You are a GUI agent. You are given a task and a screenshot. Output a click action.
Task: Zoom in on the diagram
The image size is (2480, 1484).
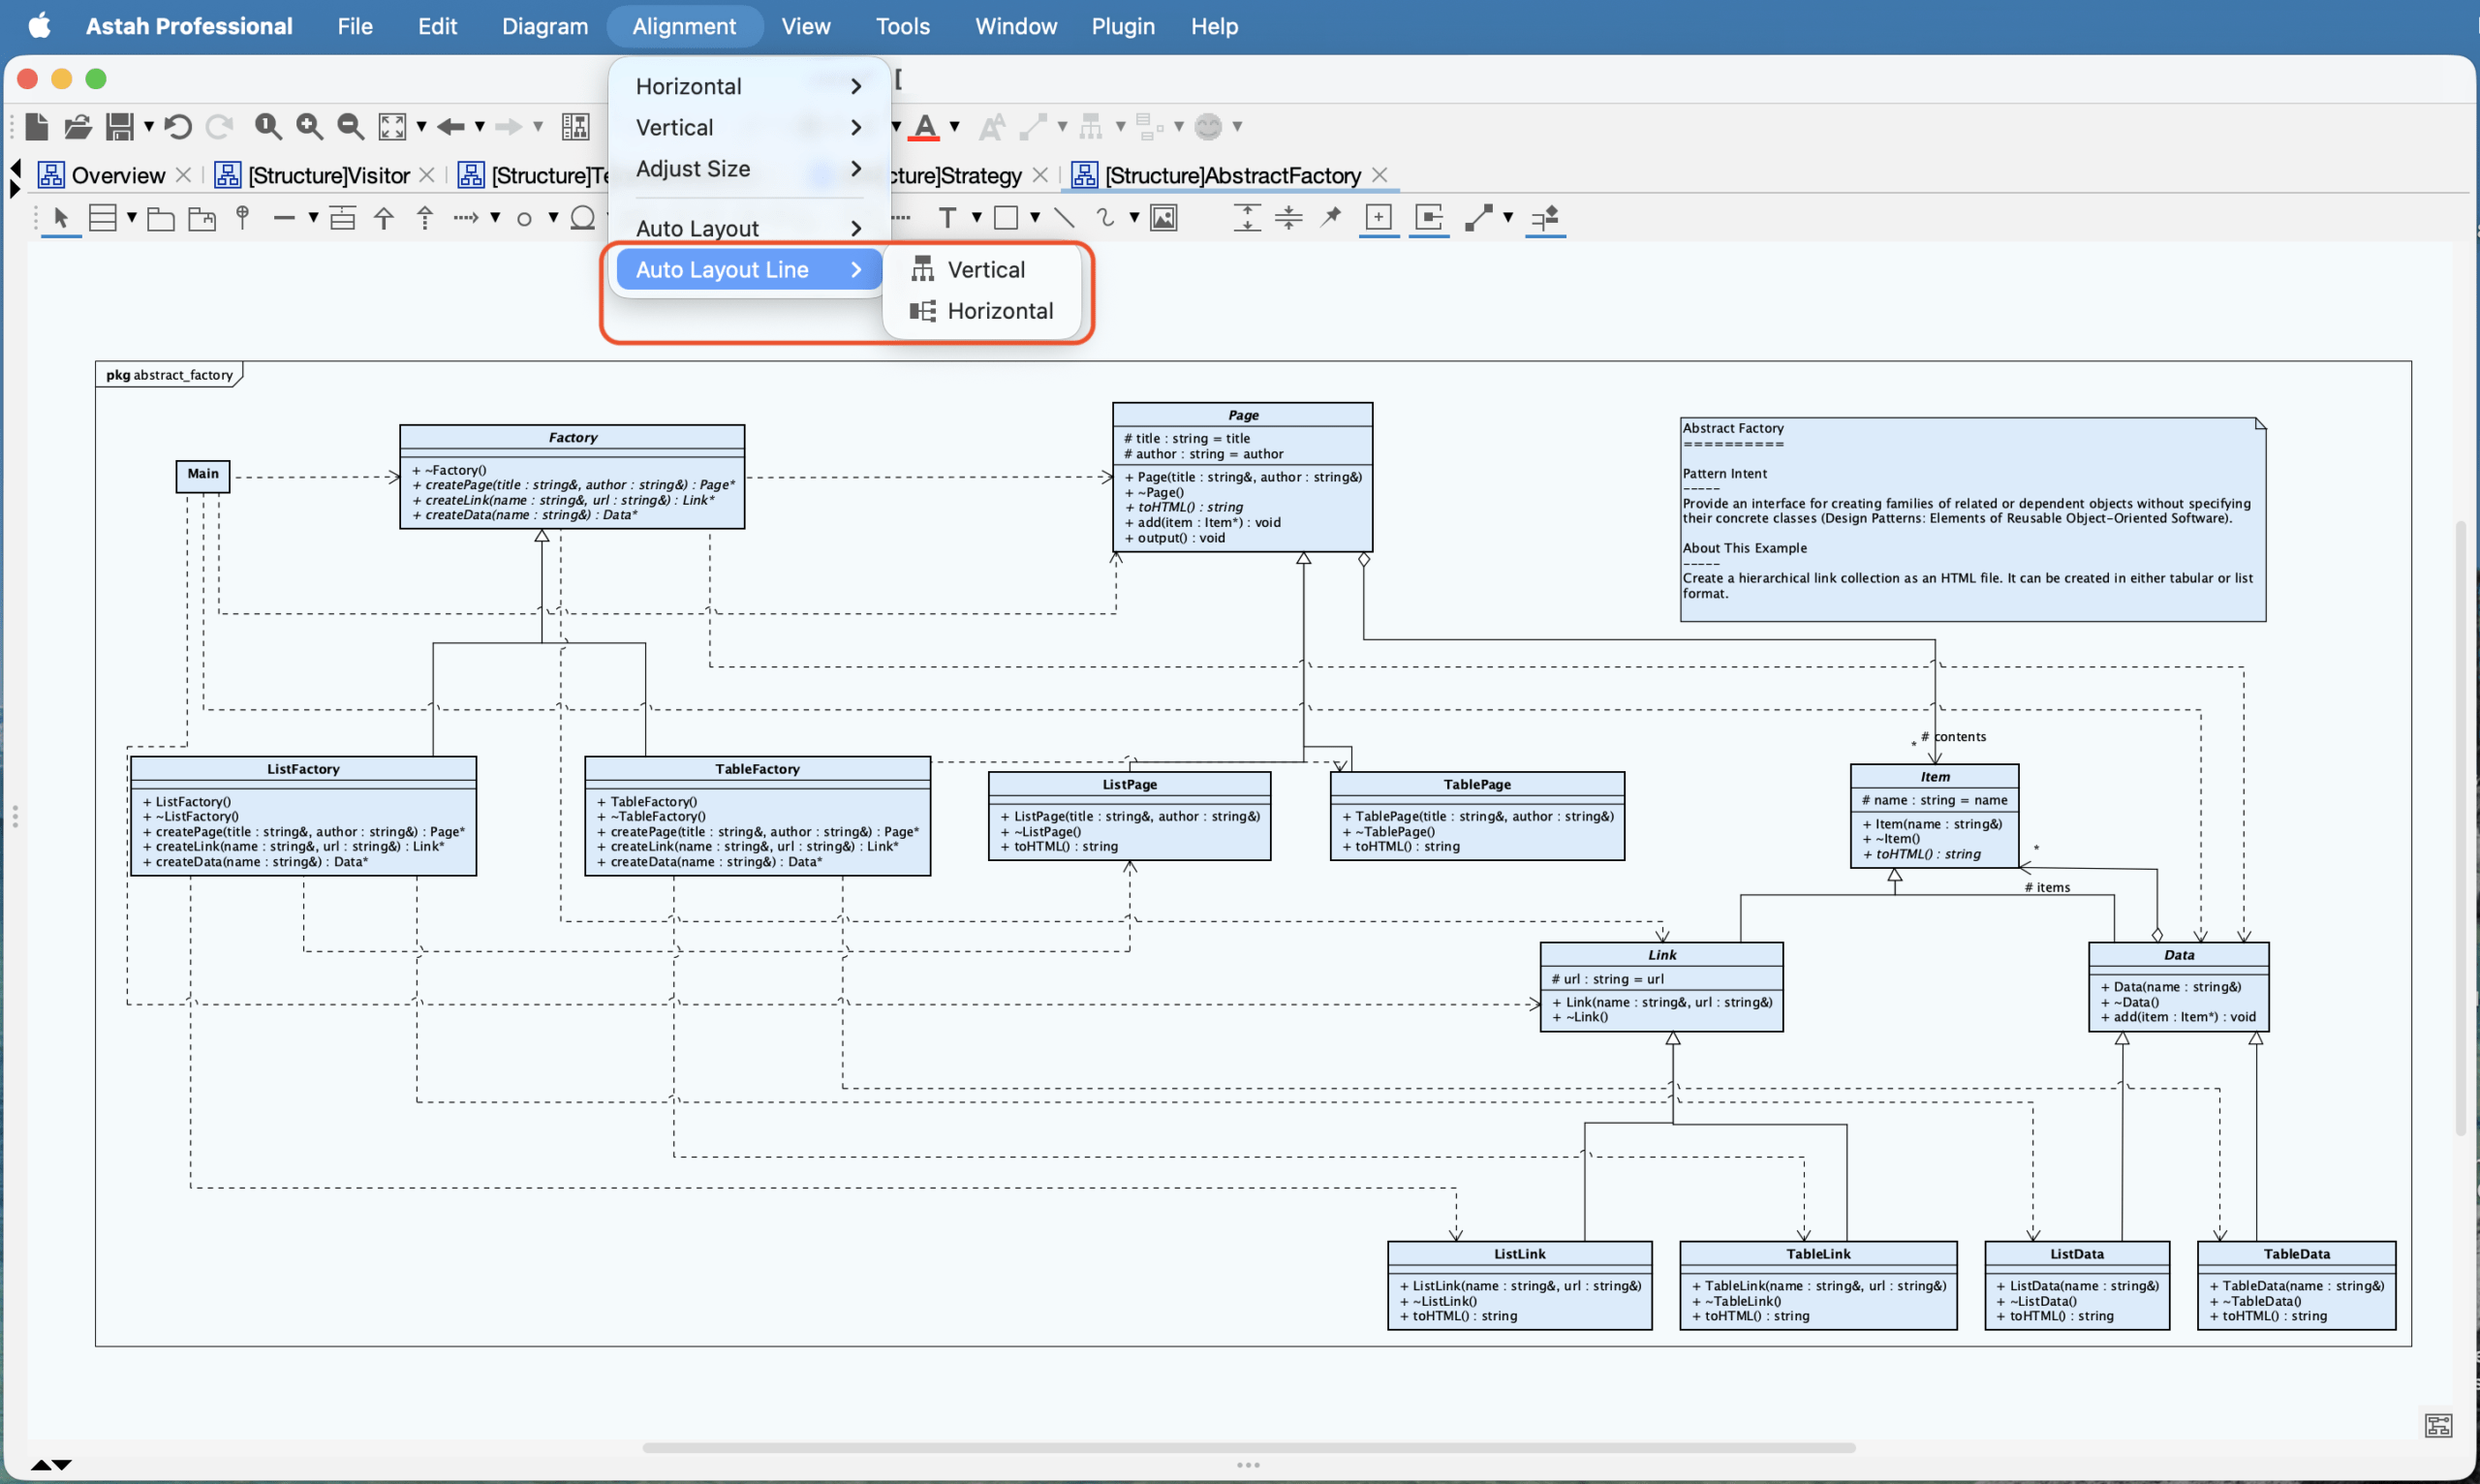point(309,126)
